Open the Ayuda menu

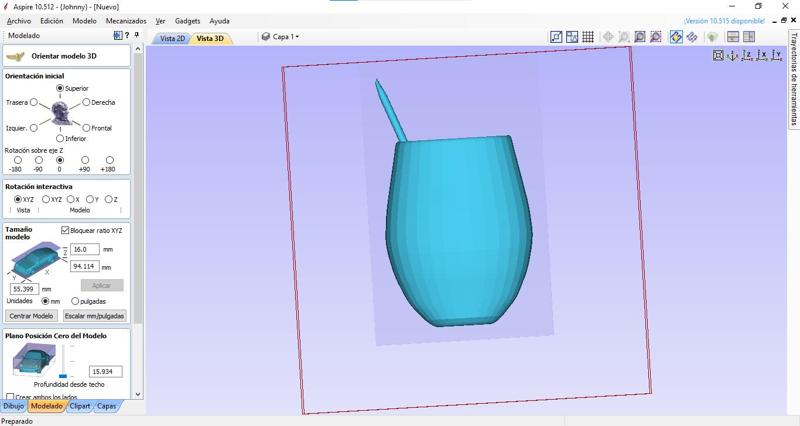(219, 21)
